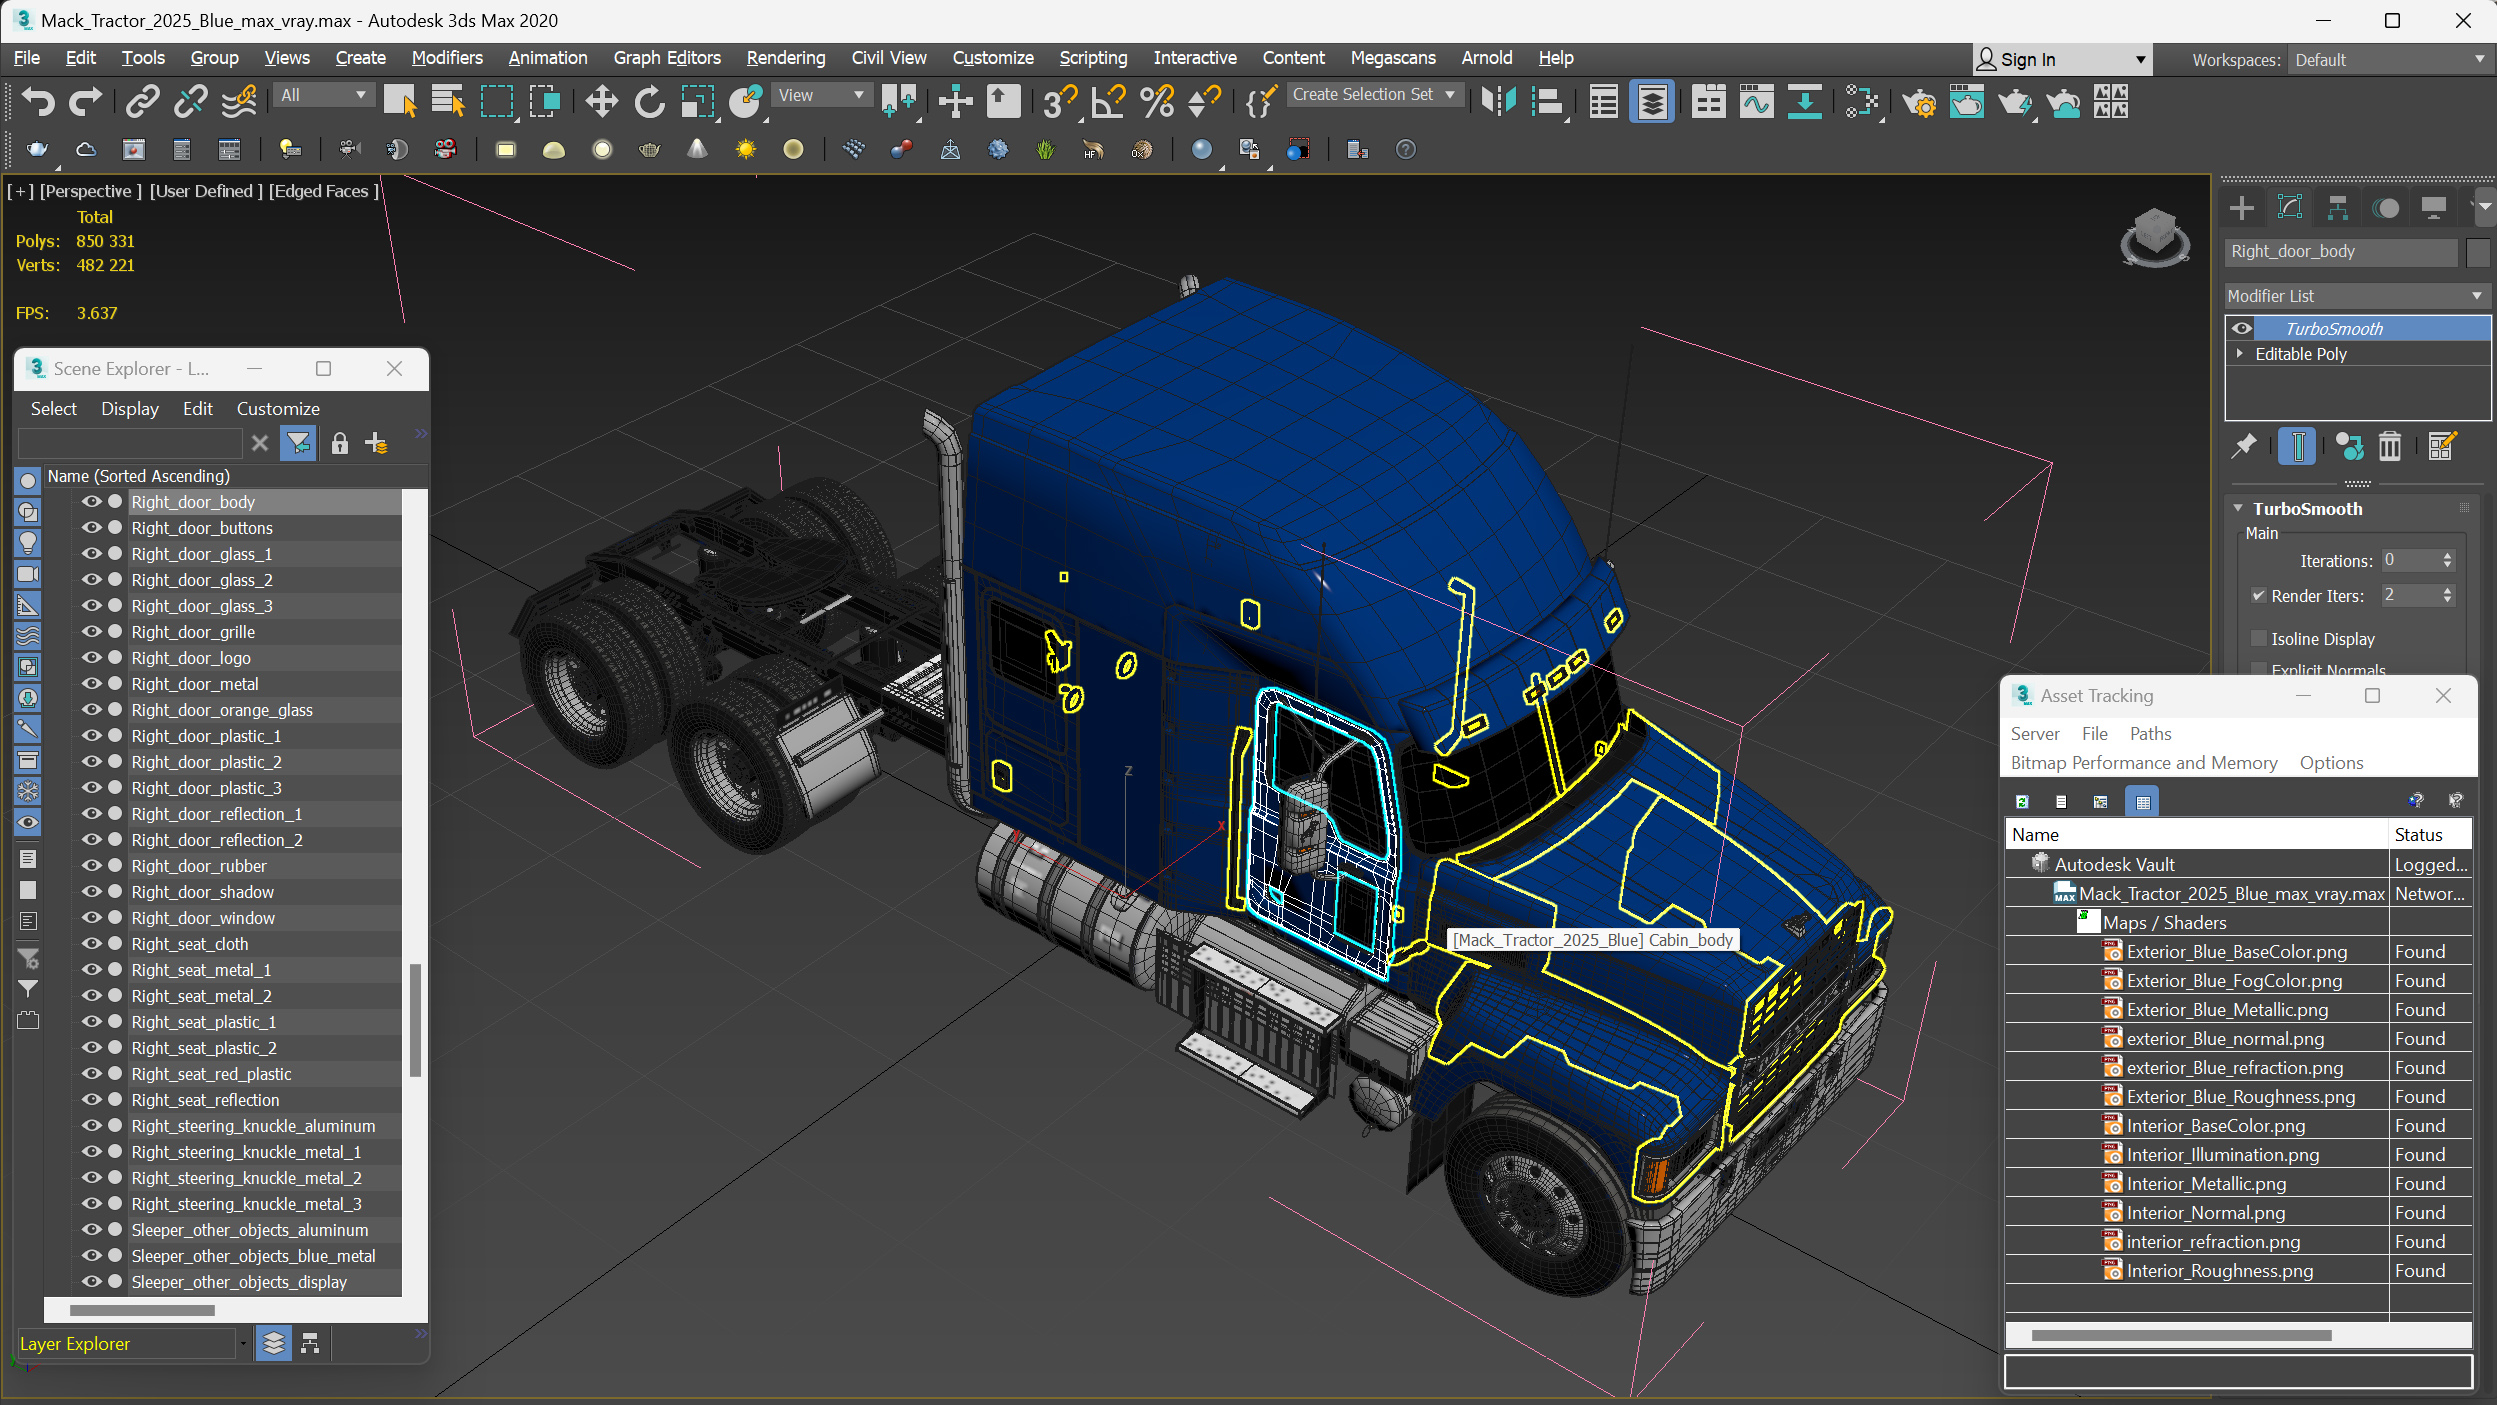Click the Mirror tool icon
Screen dimensions: 2497x1405
pos(1498,102)
